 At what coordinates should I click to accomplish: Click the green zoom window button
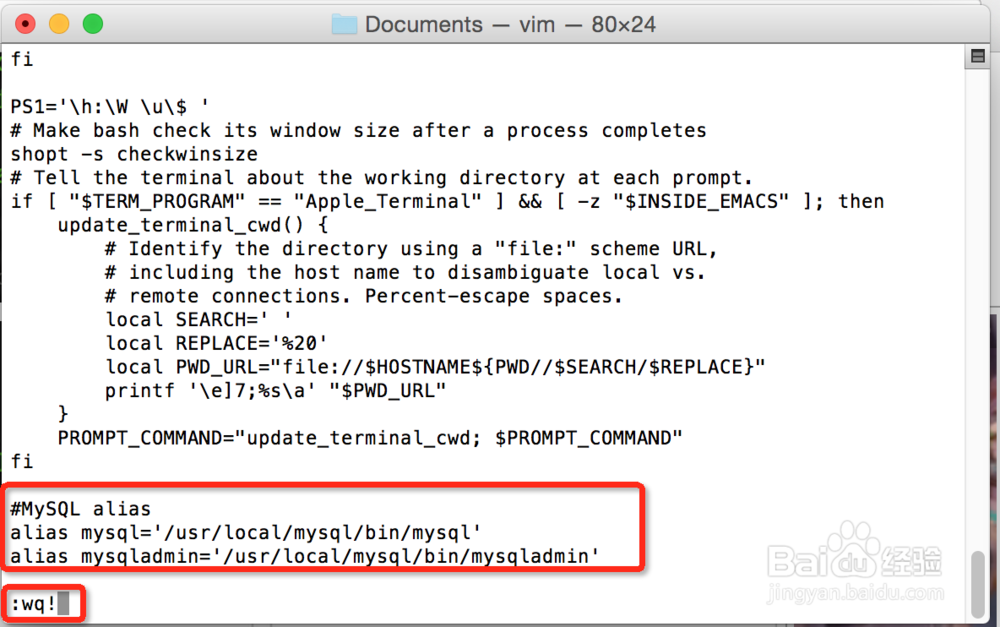pyautogui.click(x=93, y=24)
